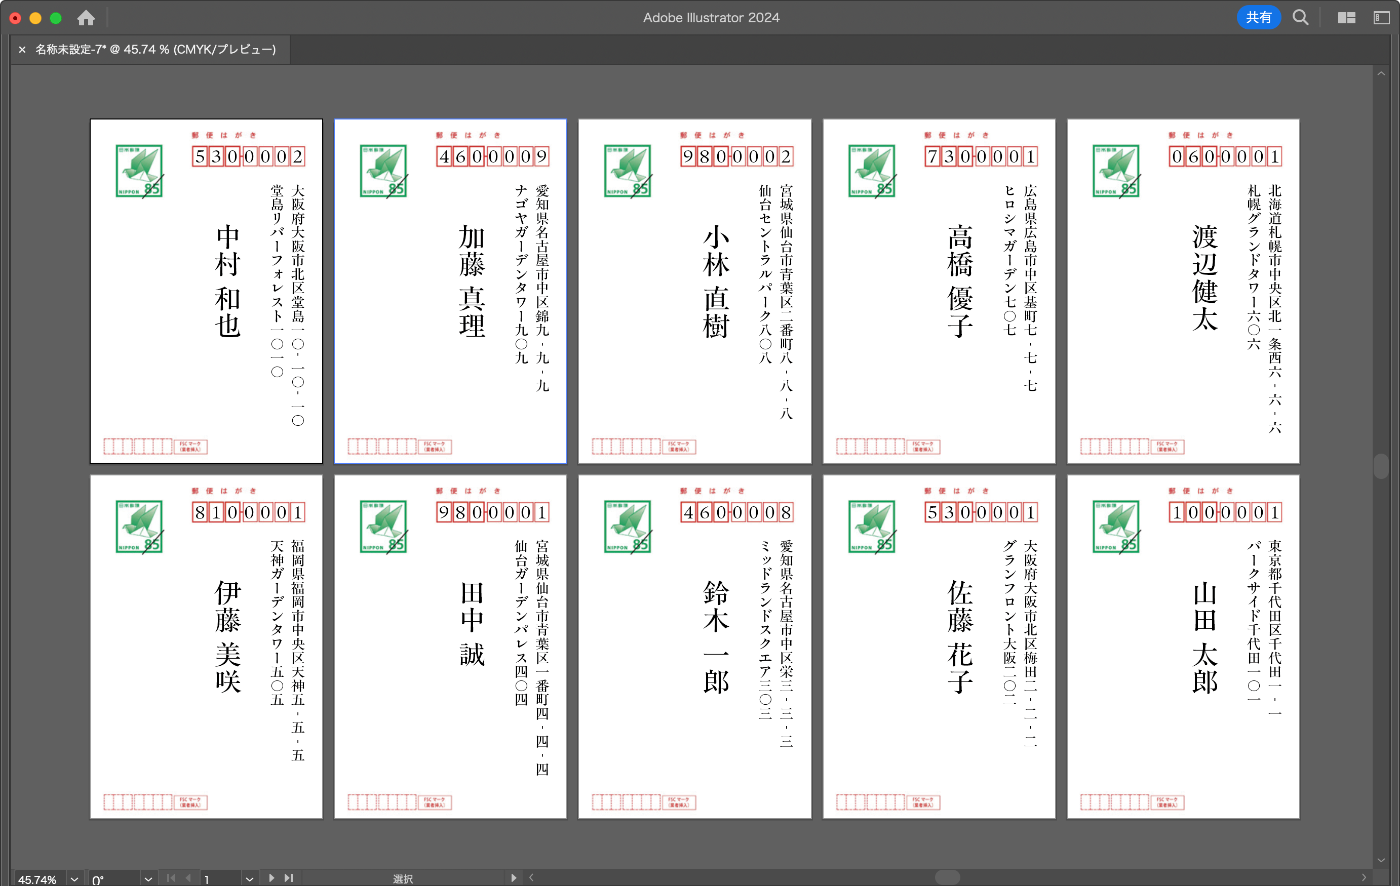Click the postal code 9800001
This screenshot has height=886, width=1400.
(x=493, y=512)
